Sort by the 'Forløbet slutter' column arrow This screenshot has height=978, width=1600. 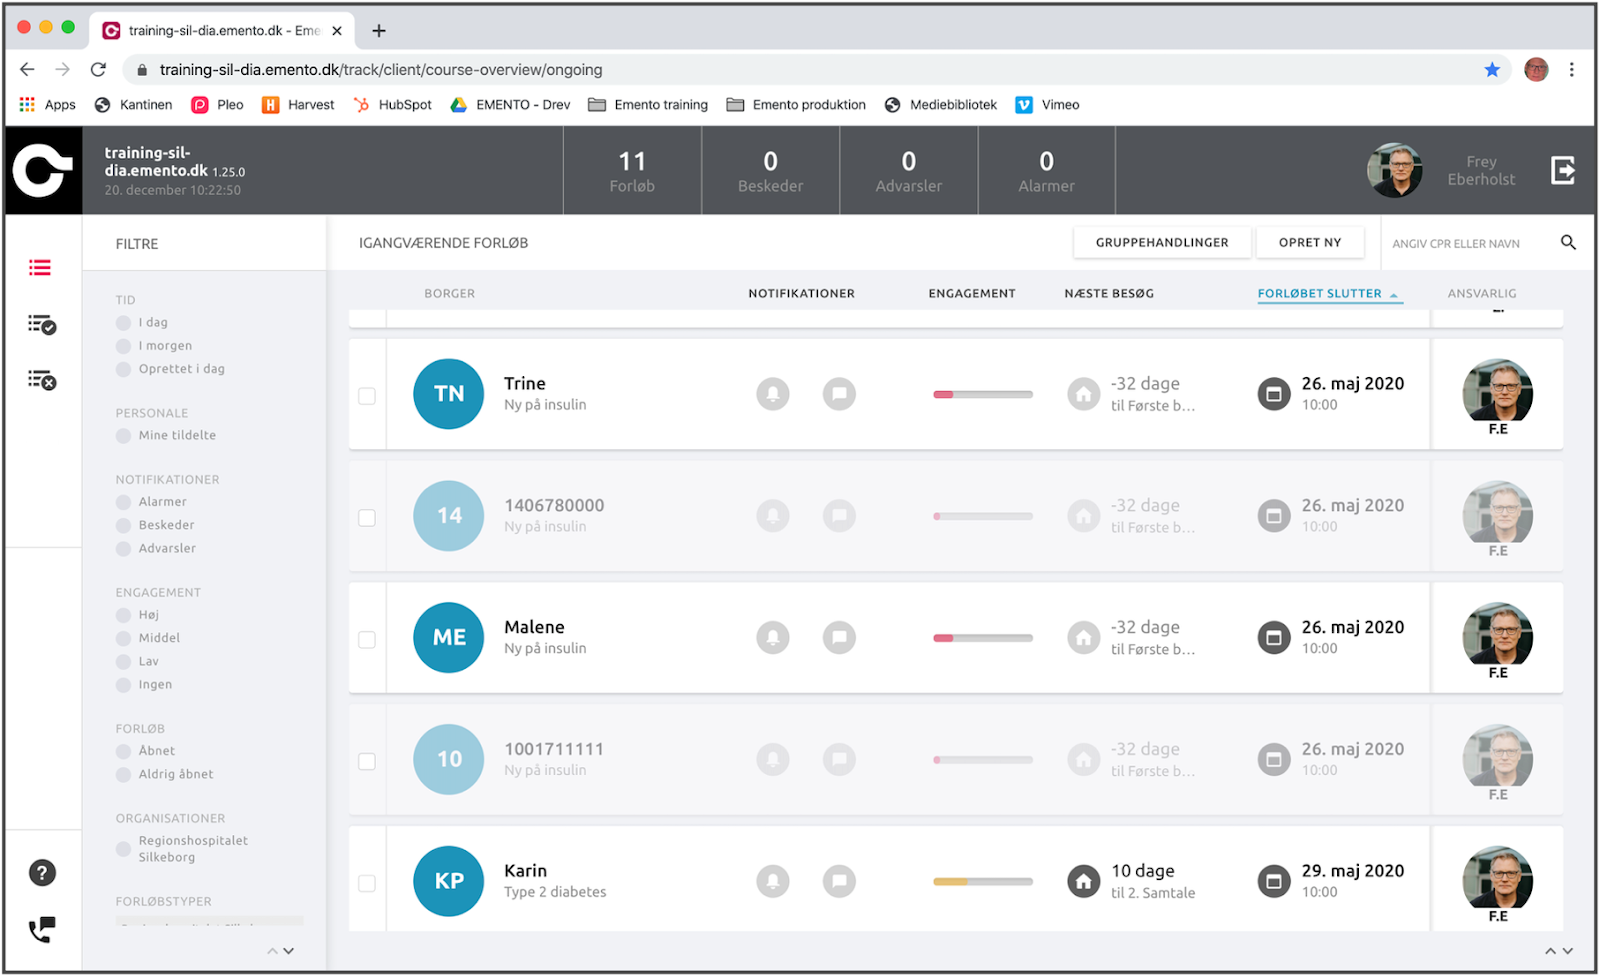1393,295
